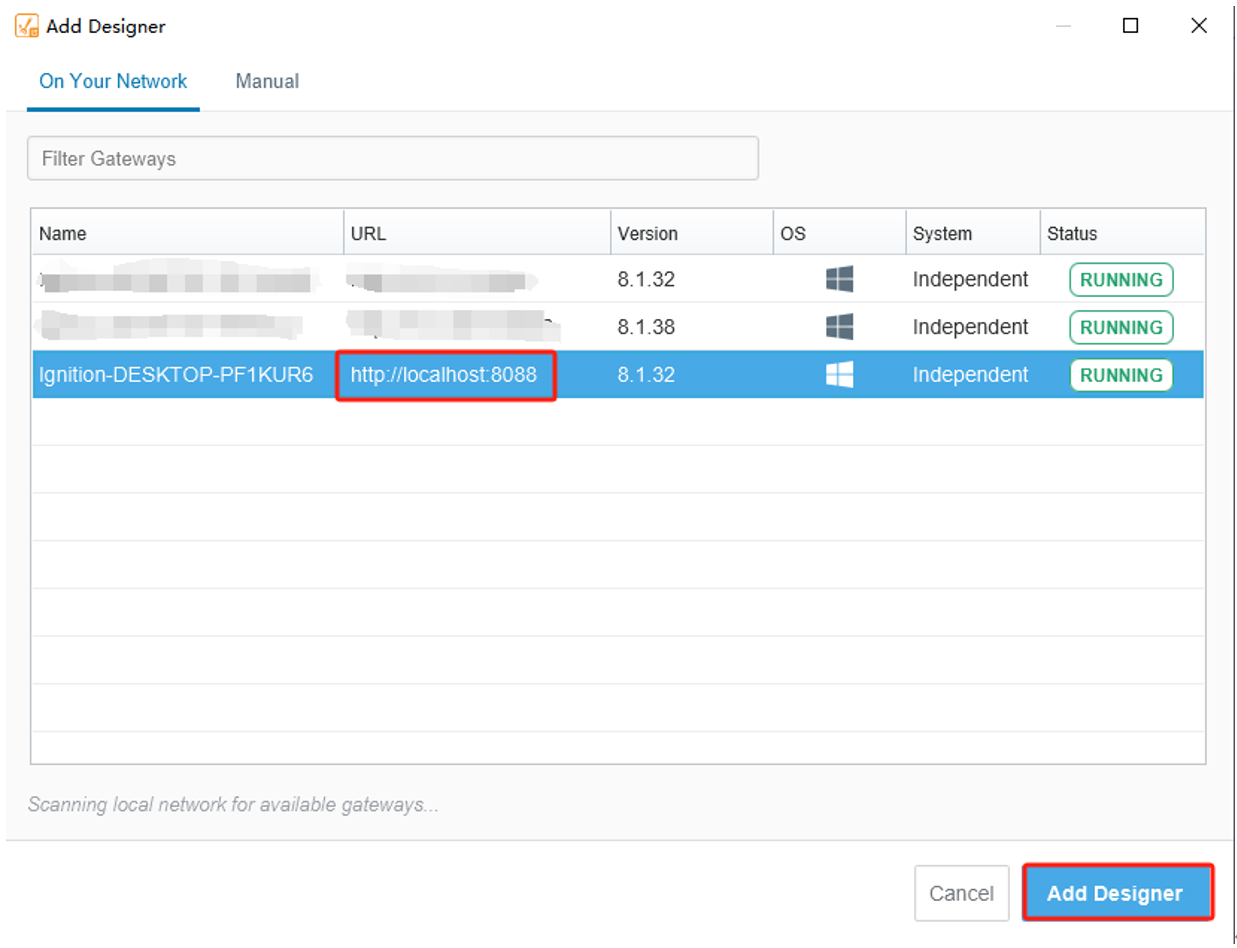Click the Windows icon in the Ignition-DESKTOP-PF1KUR6 row

[839, 375]
